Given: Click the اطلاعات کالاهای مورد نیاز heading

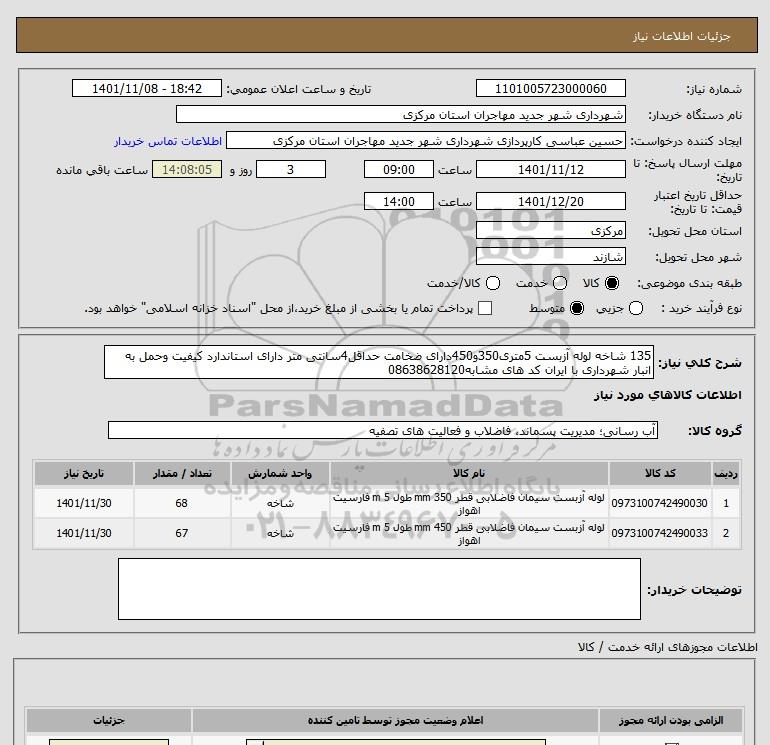Looking at the screenshot, I should pos(667,395).
